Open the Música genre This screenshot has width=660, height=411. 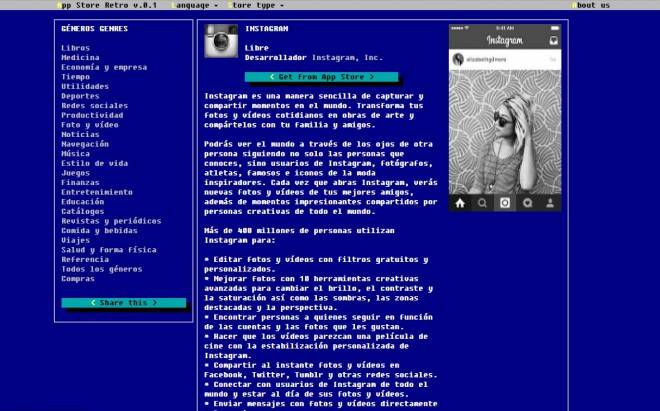tap(75, 154)
